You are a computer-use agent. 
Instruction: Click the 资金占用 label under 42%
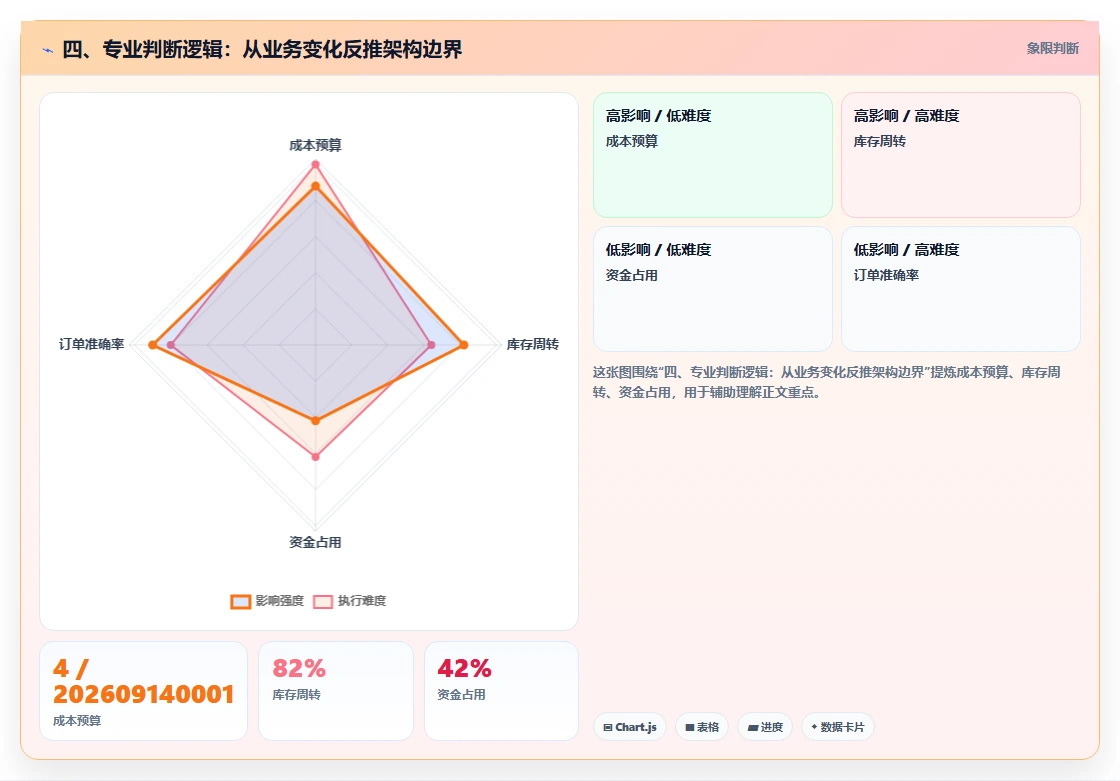[461, 695]
